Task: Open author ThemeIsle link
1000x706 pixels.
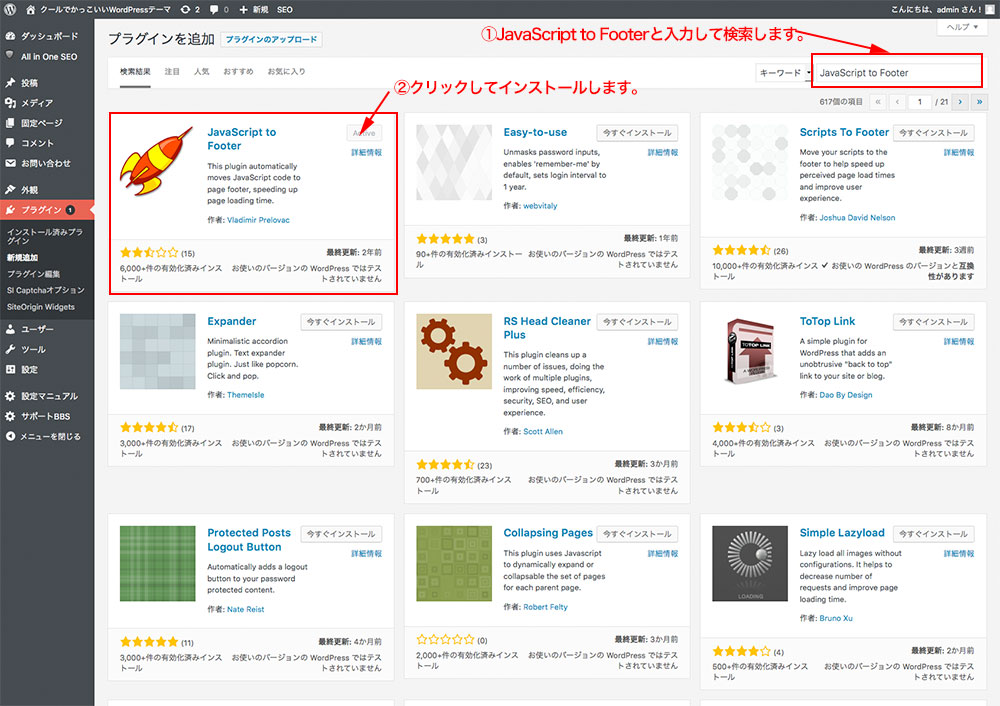Action: (246, 395)
